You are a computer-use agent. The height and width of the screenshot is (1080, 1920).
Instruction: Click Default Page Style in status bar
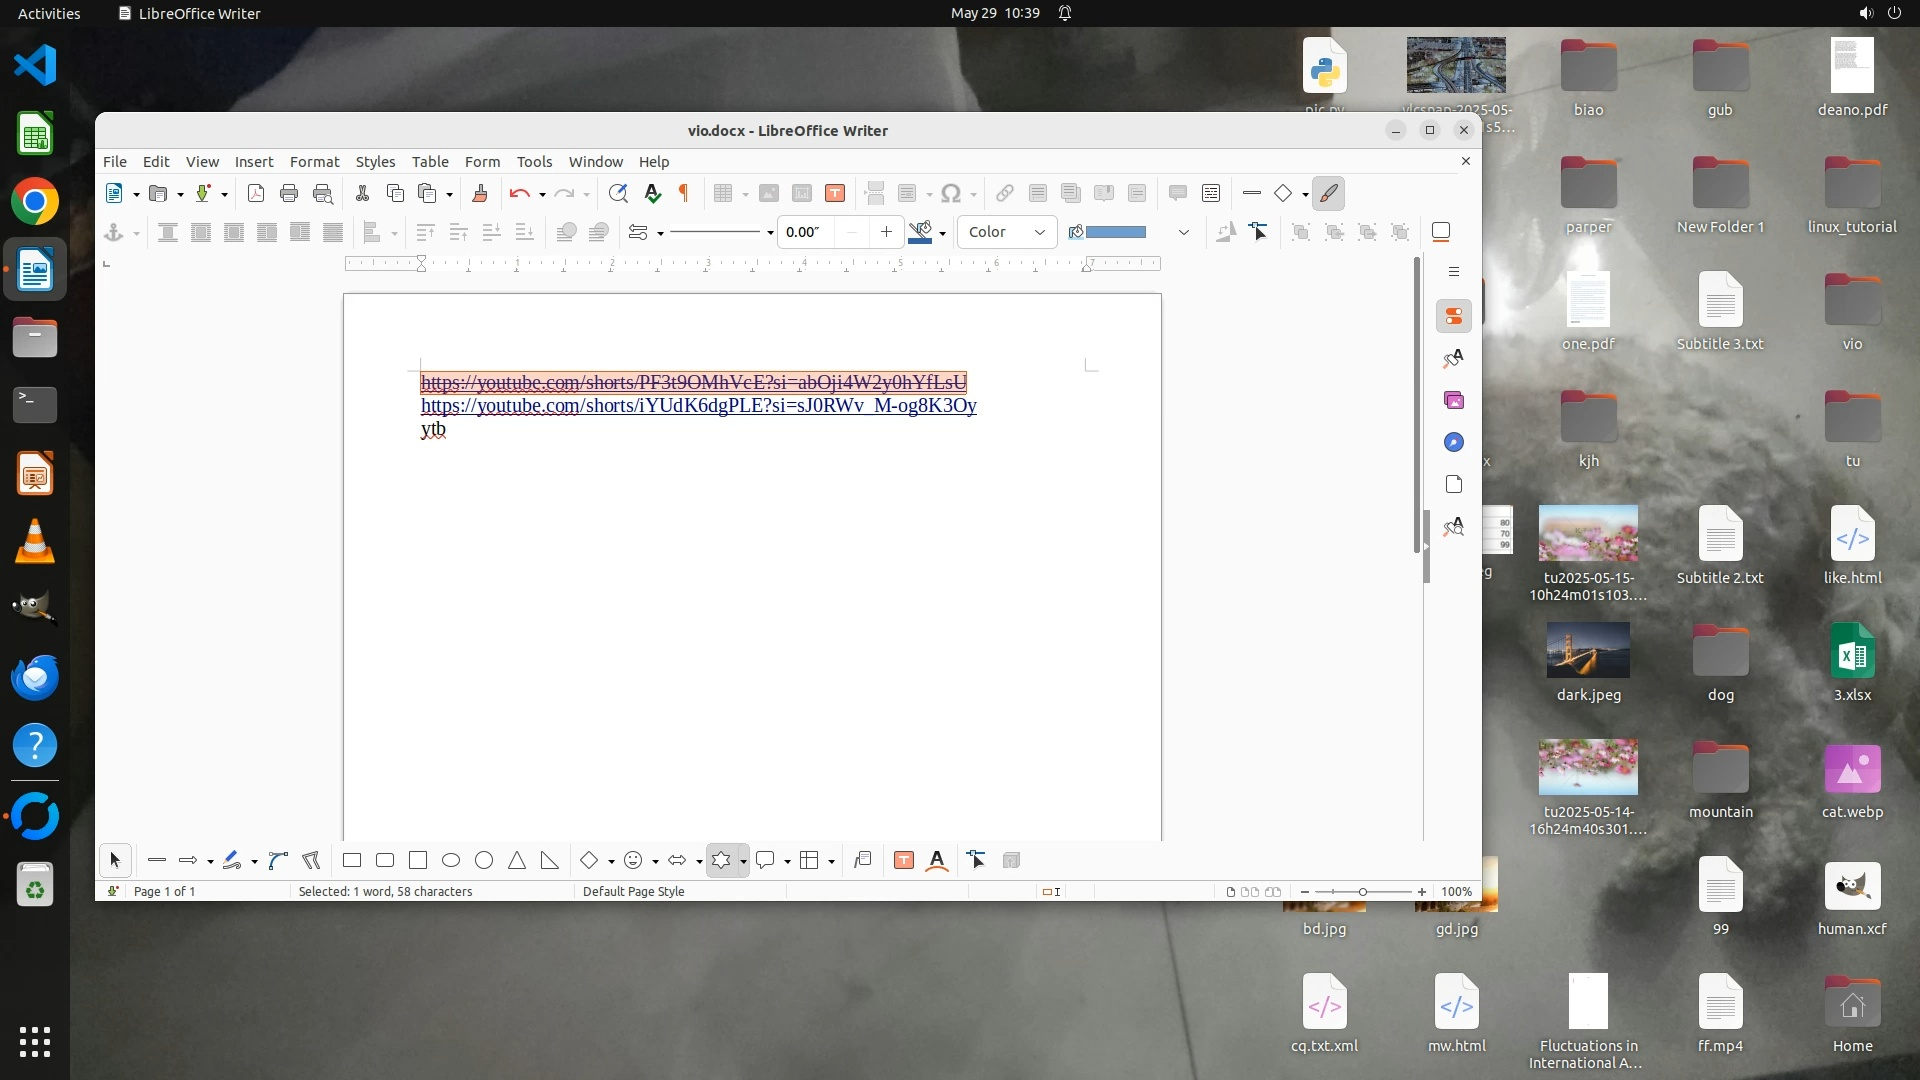[x=633, y=891]
